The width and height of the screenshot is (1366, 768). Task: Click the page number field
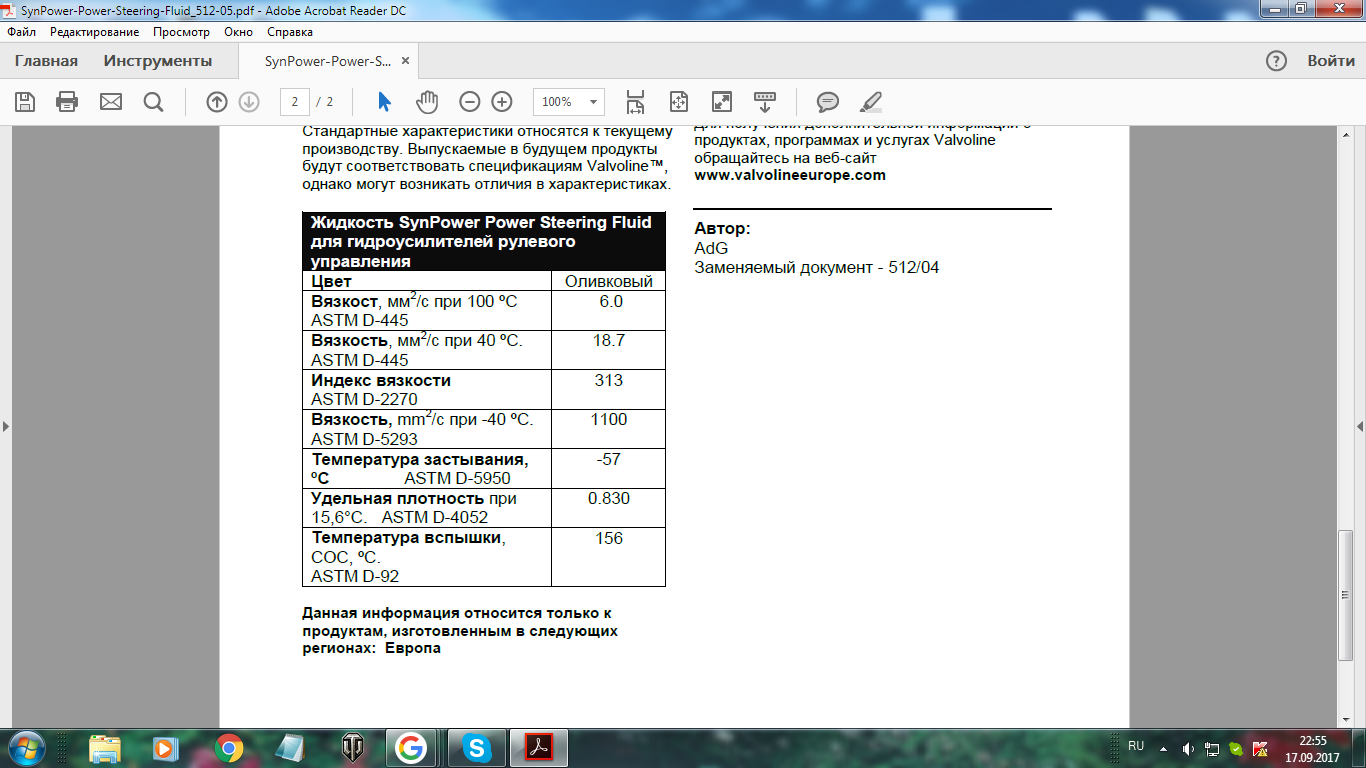pos(295,102)
